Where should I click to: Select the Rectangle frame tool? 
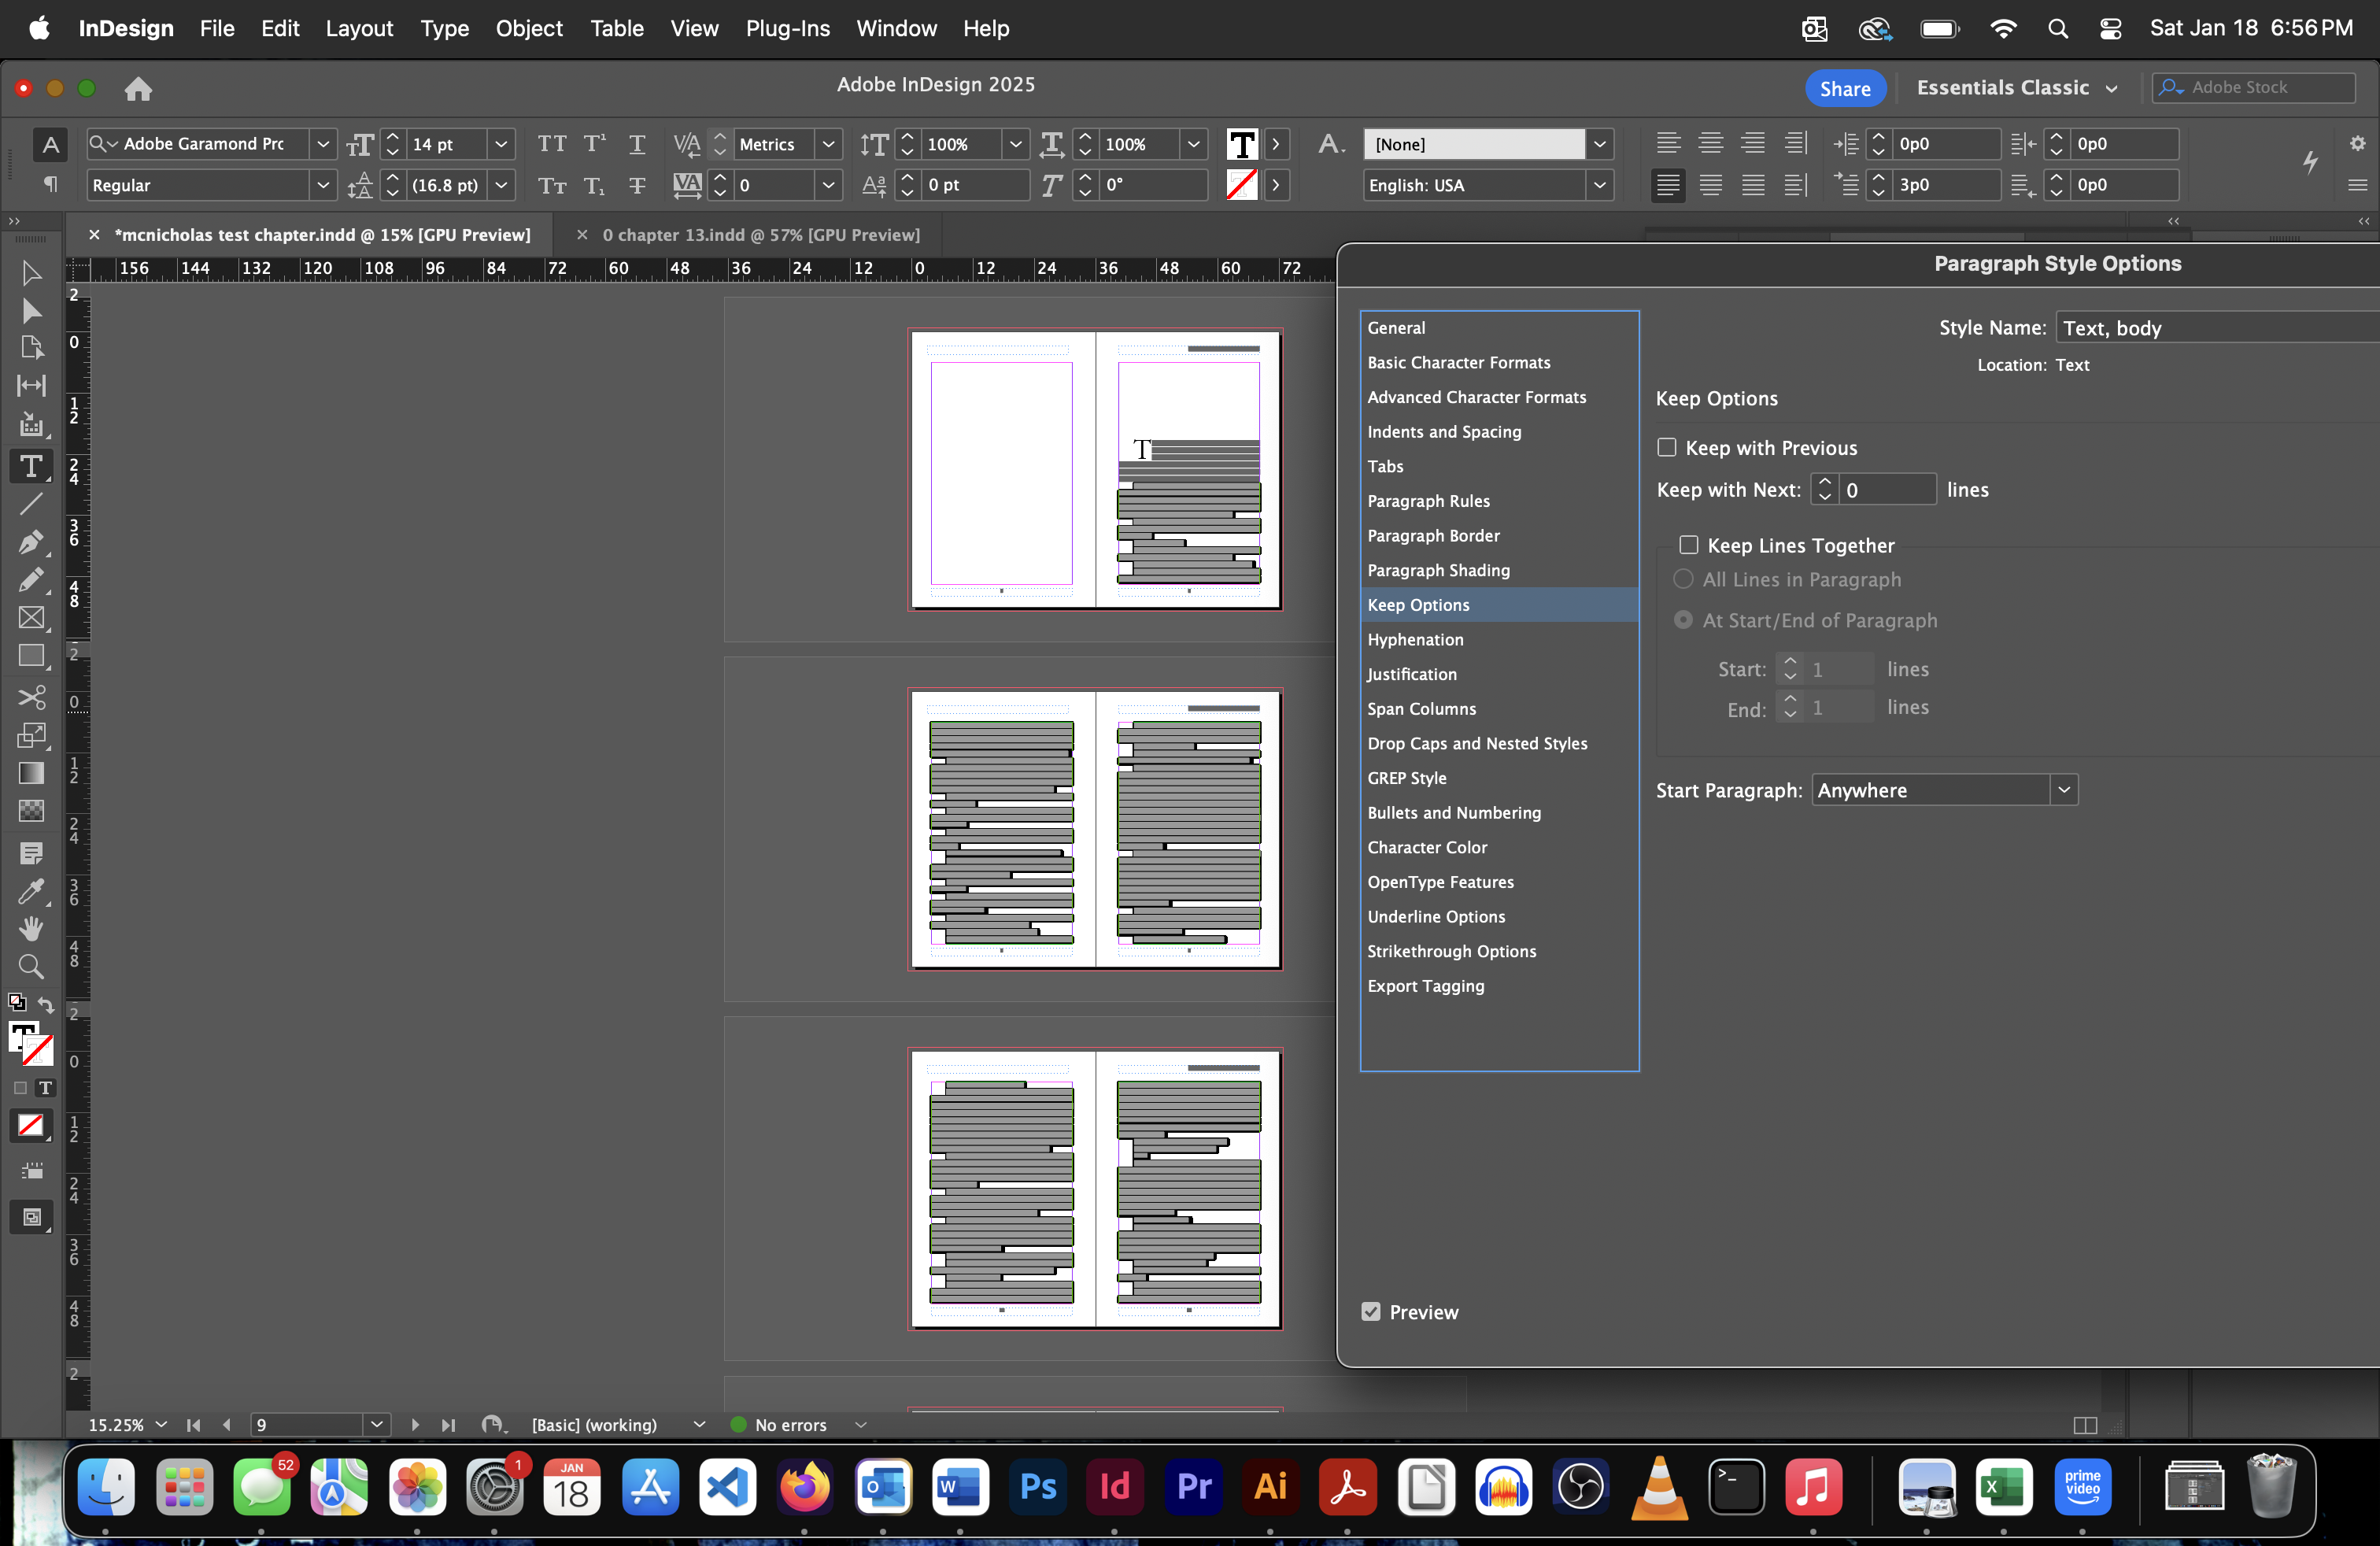click(x=31, y=618)
